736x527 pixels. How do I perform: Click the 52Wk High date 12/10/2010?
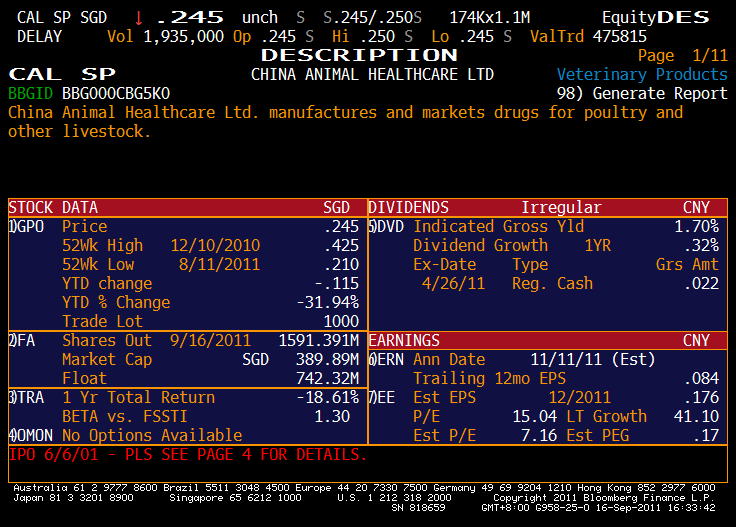(215, 245)
